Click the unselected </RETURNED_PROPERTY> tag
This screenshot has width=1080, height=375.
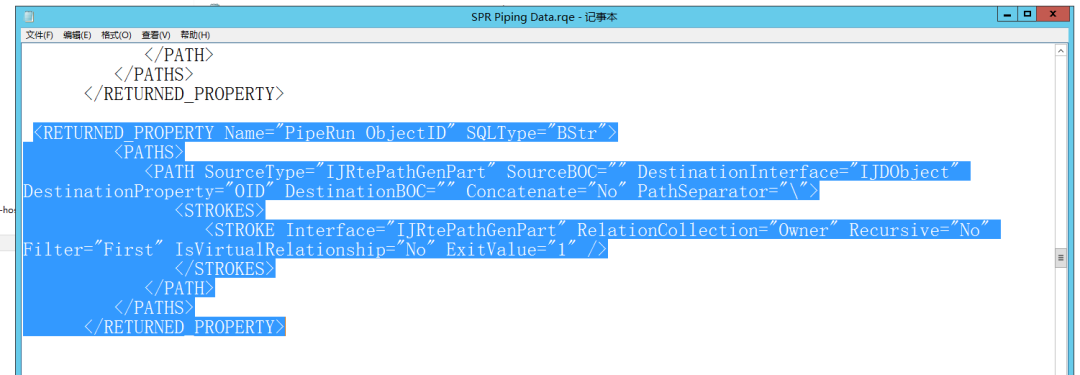[184, 94]
